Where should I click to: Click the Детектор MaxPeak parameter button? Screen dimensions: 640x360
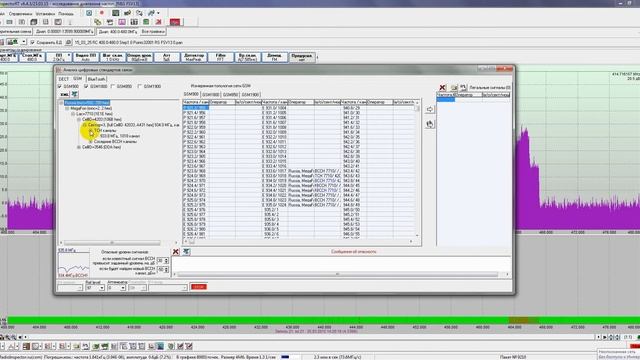coord(194,57)
